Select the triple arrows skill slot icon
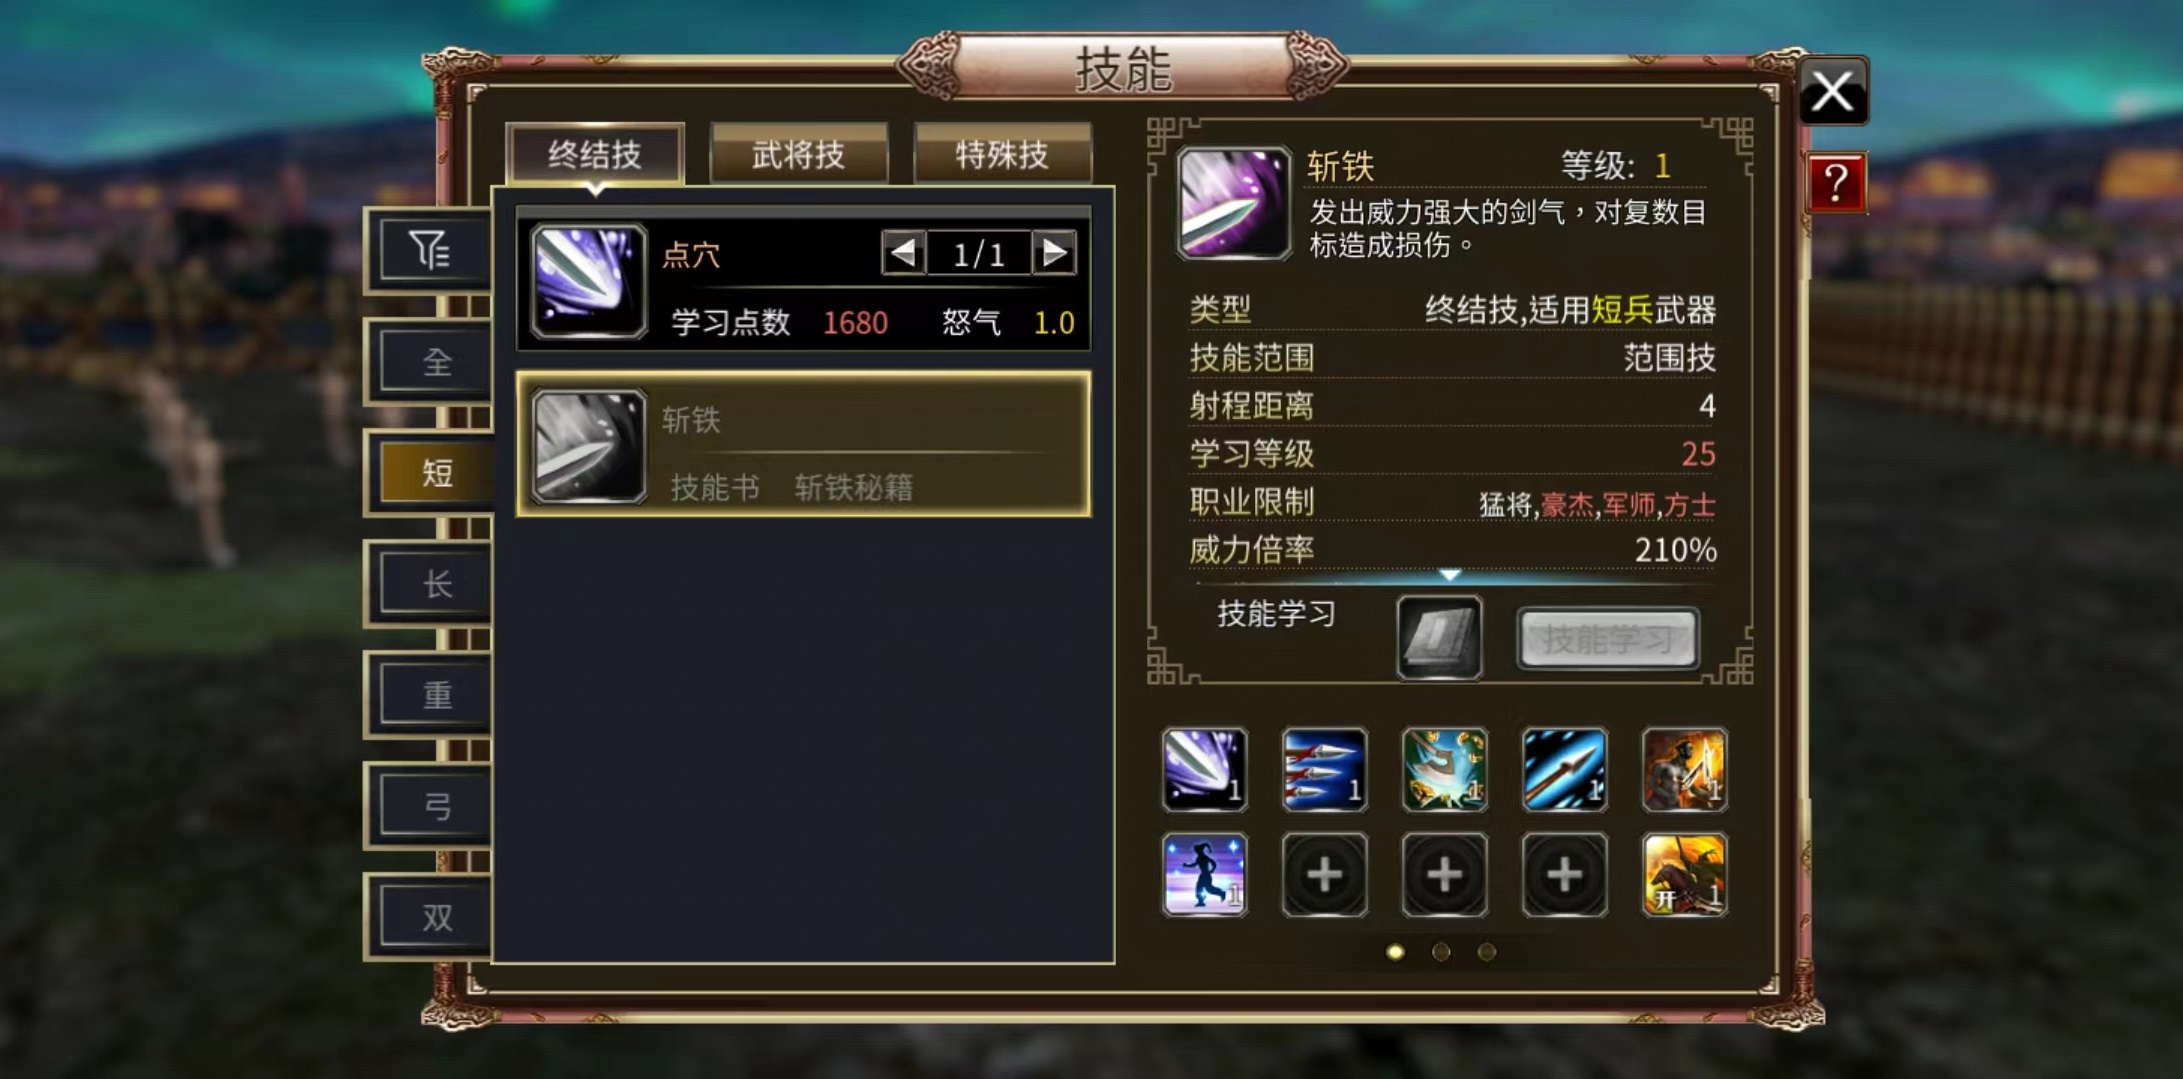The height and width of the screenshot is (1079, 2183). point(1324,769)
